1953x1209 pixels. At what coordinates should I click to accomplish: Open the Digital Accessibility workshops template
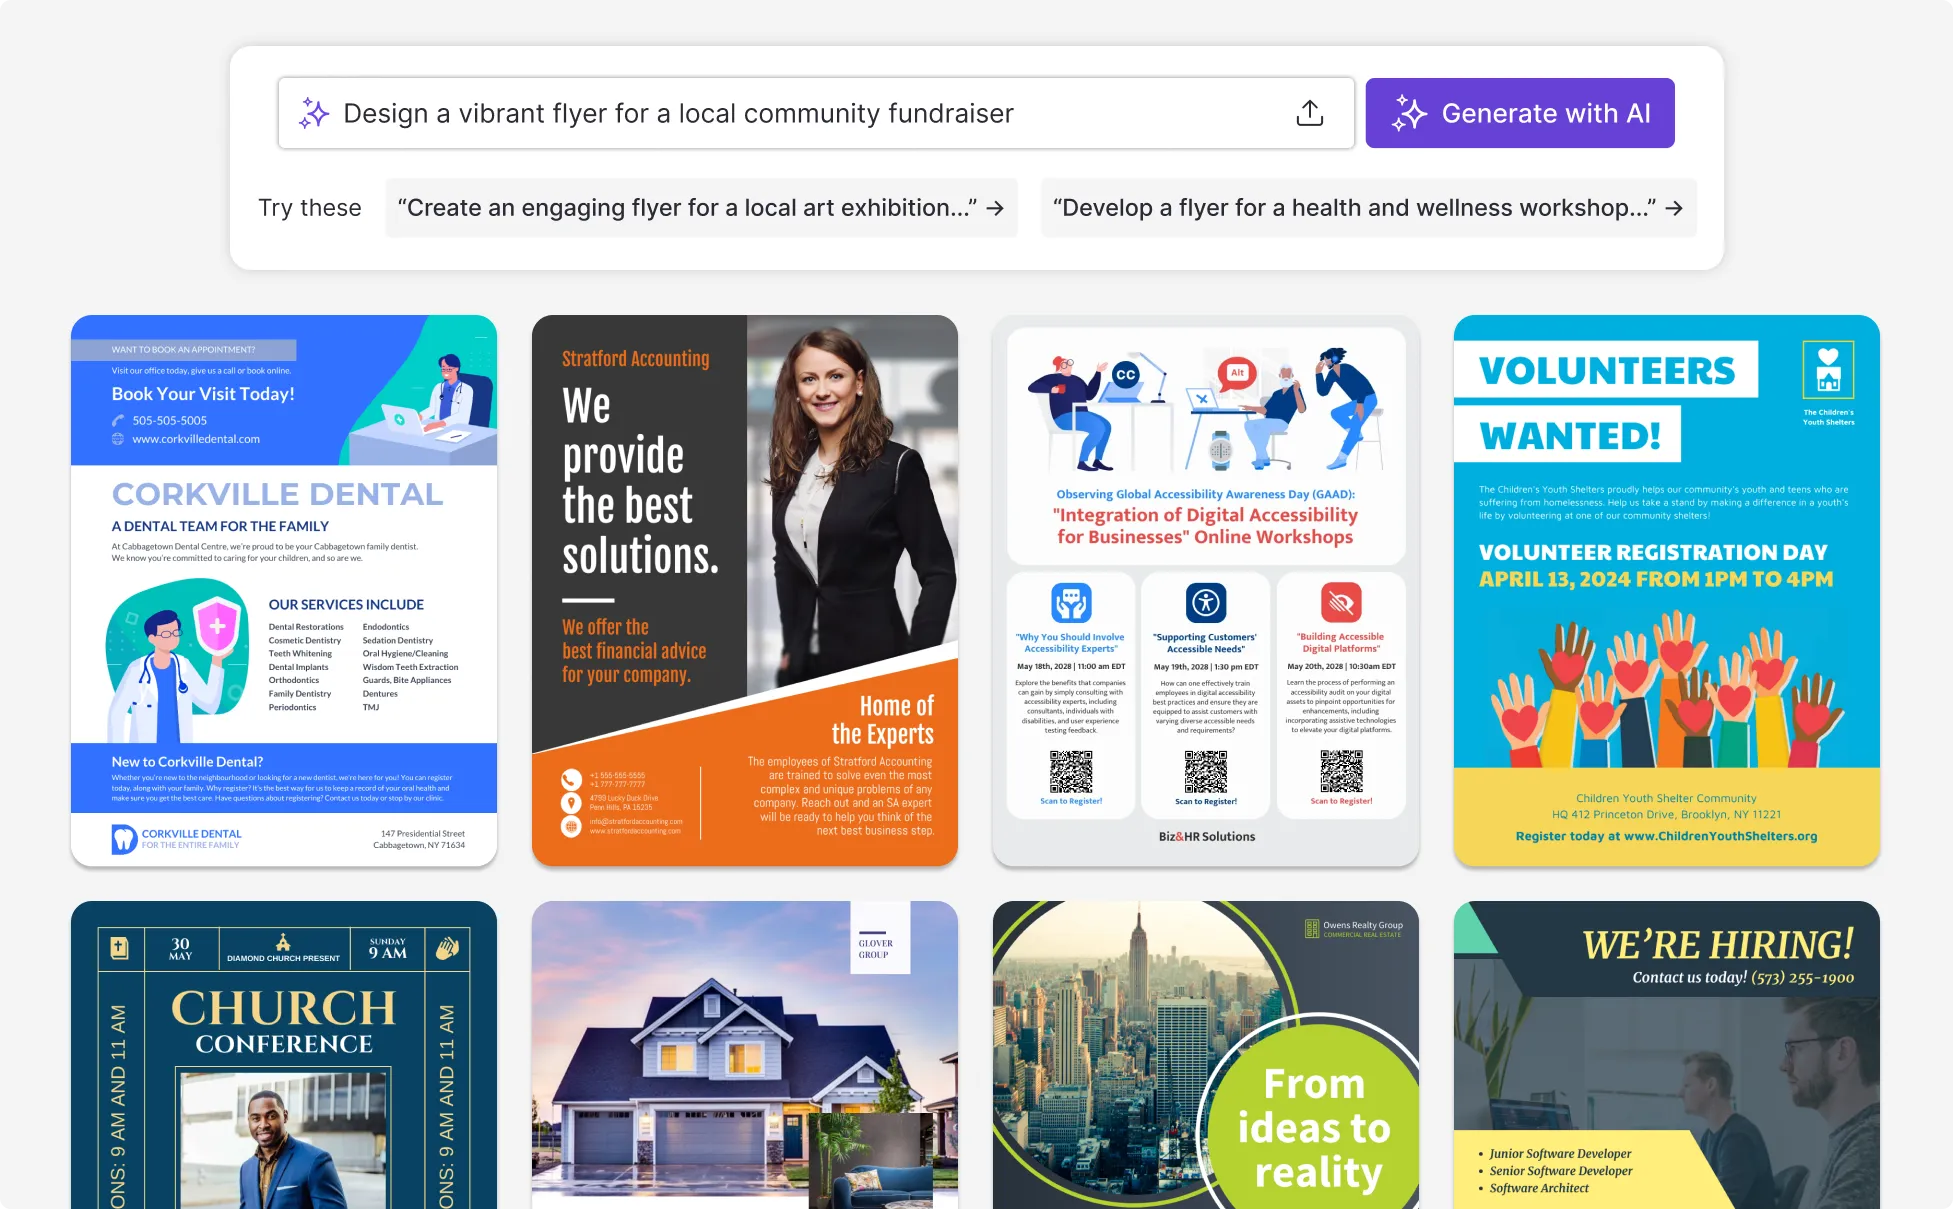click(1205, 590)
